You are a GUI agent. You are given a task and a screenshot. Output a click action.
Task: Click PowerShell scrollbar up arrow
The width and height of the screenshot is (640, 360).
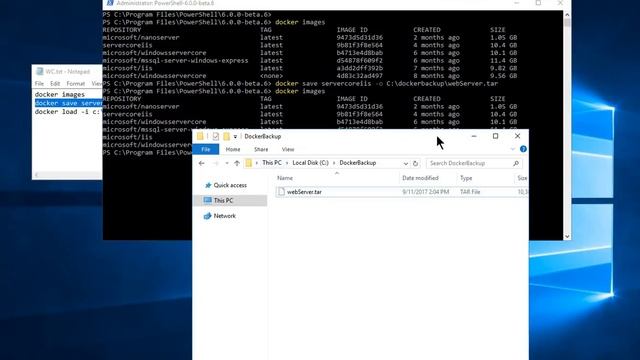pos(567,15)
